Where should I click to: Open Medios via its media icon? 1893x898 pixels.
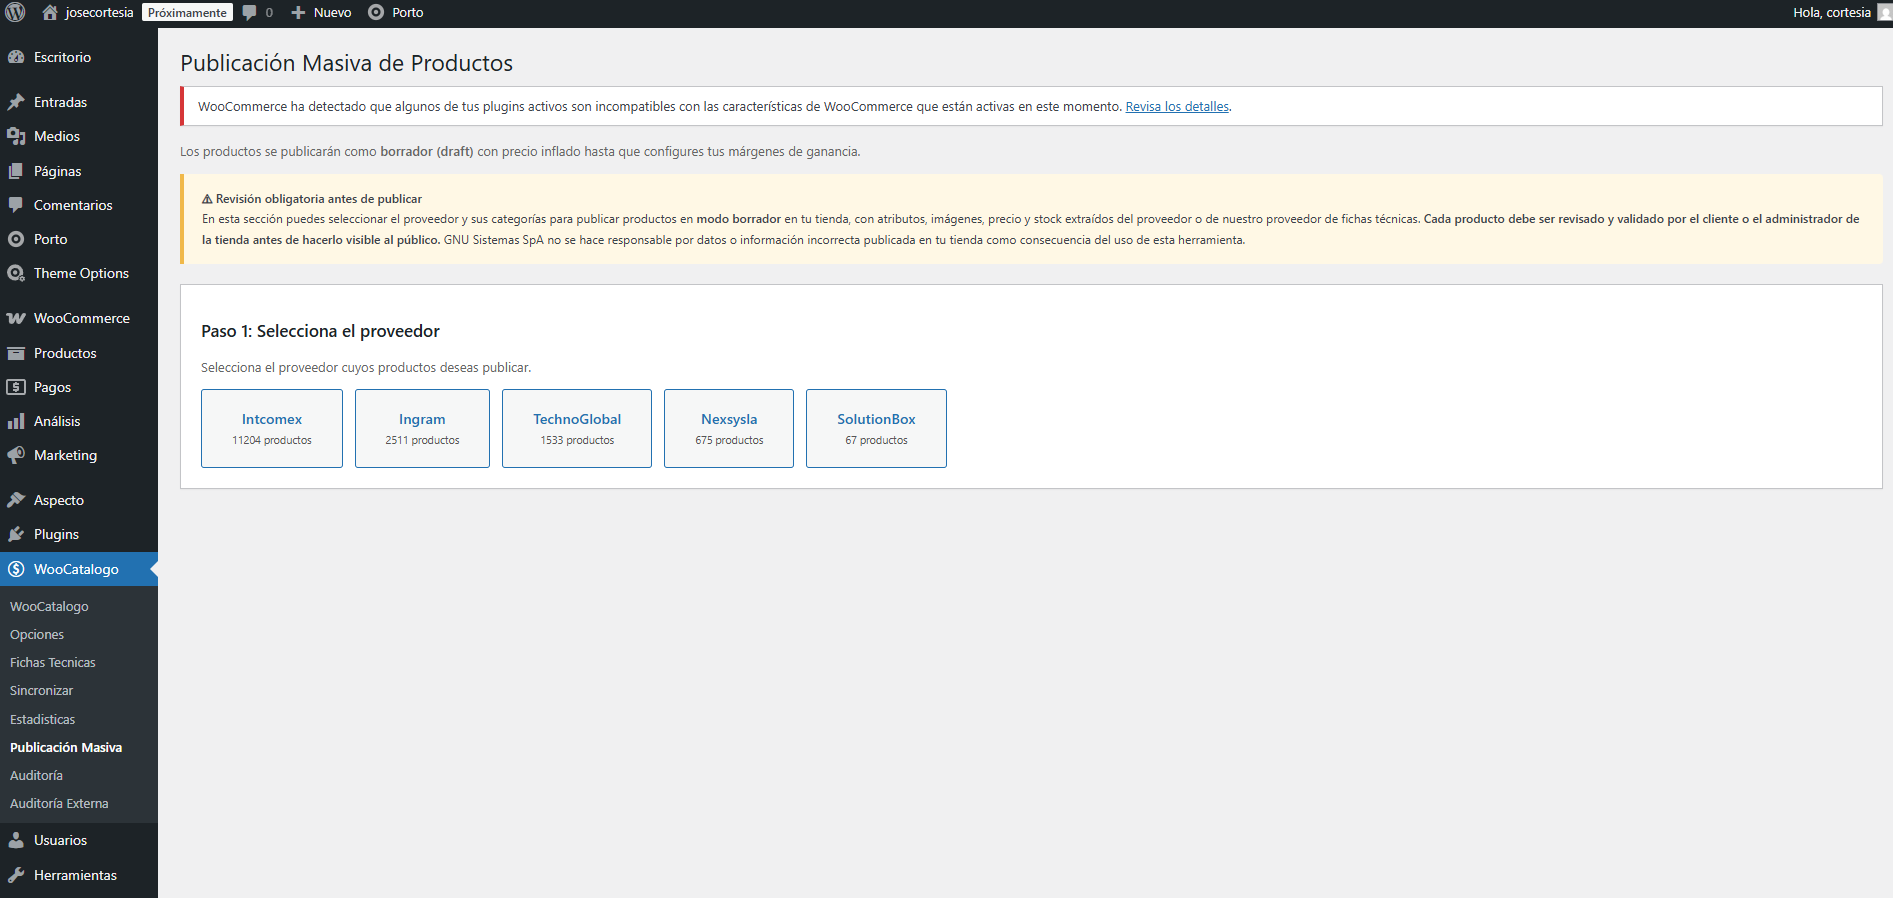[16, 136]
